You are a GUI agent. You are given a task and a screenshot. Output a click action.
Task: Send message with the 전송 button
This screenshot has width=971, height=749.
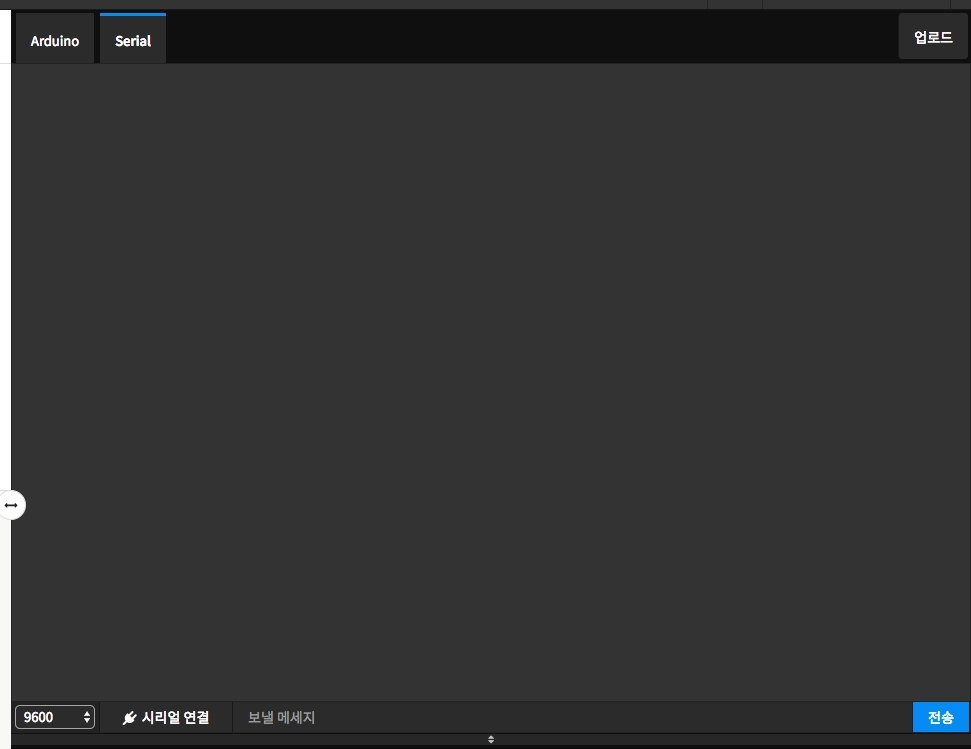[941, 717]
